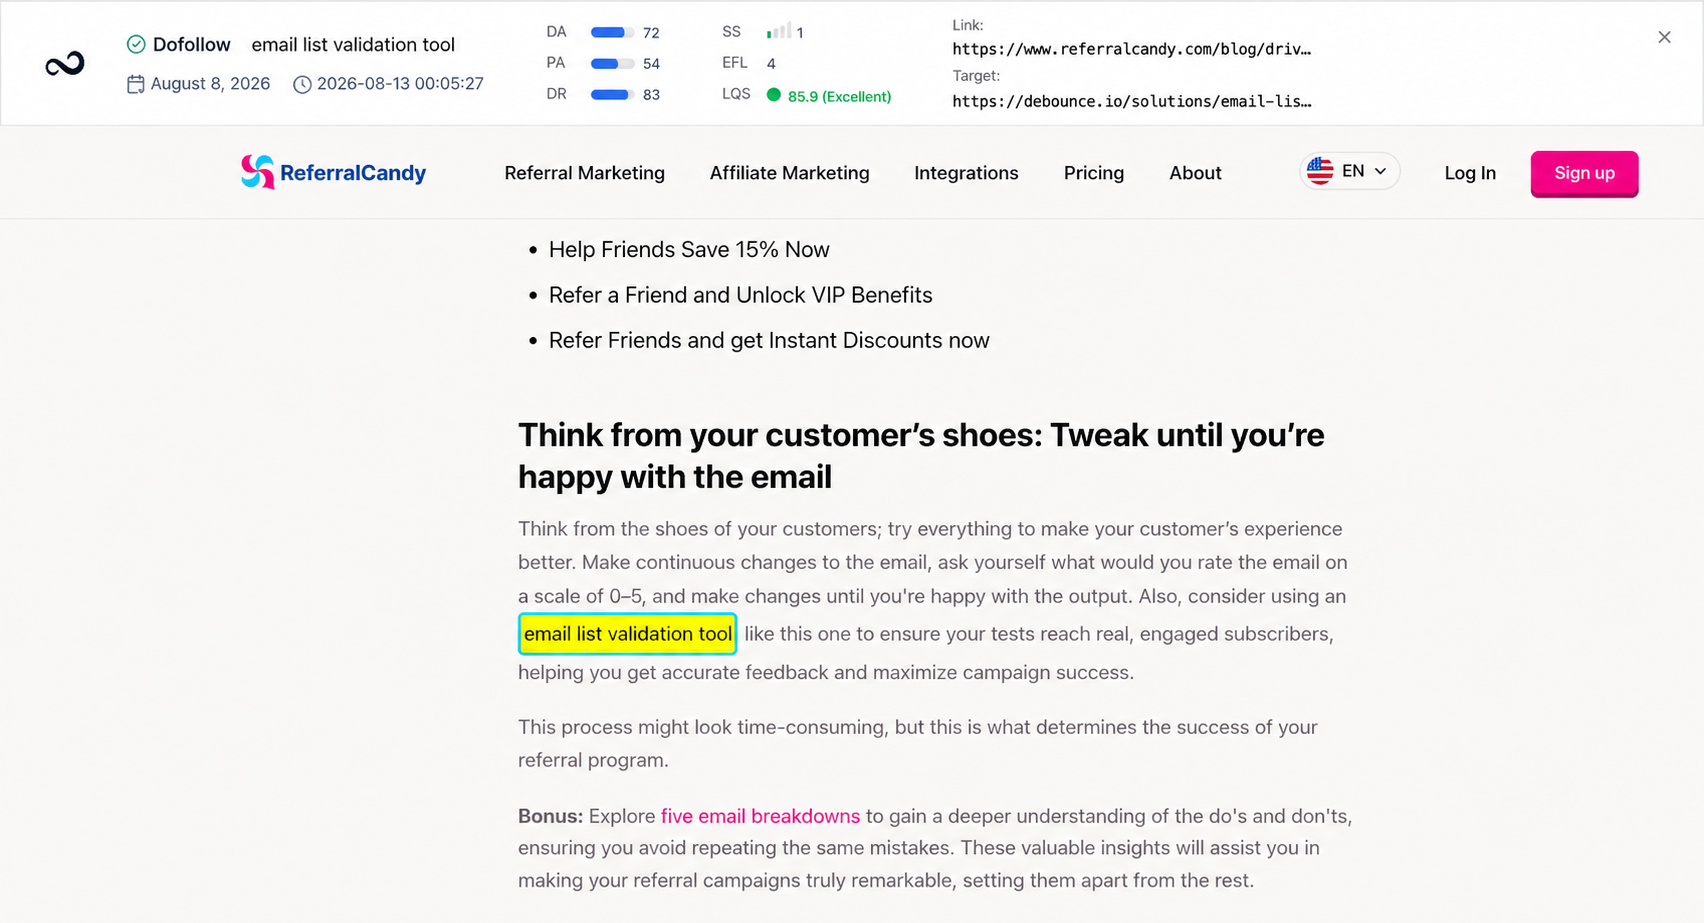Click bullet Help Friends Save 15% Now
The image size is (1704, 923).
click(689, 250)
